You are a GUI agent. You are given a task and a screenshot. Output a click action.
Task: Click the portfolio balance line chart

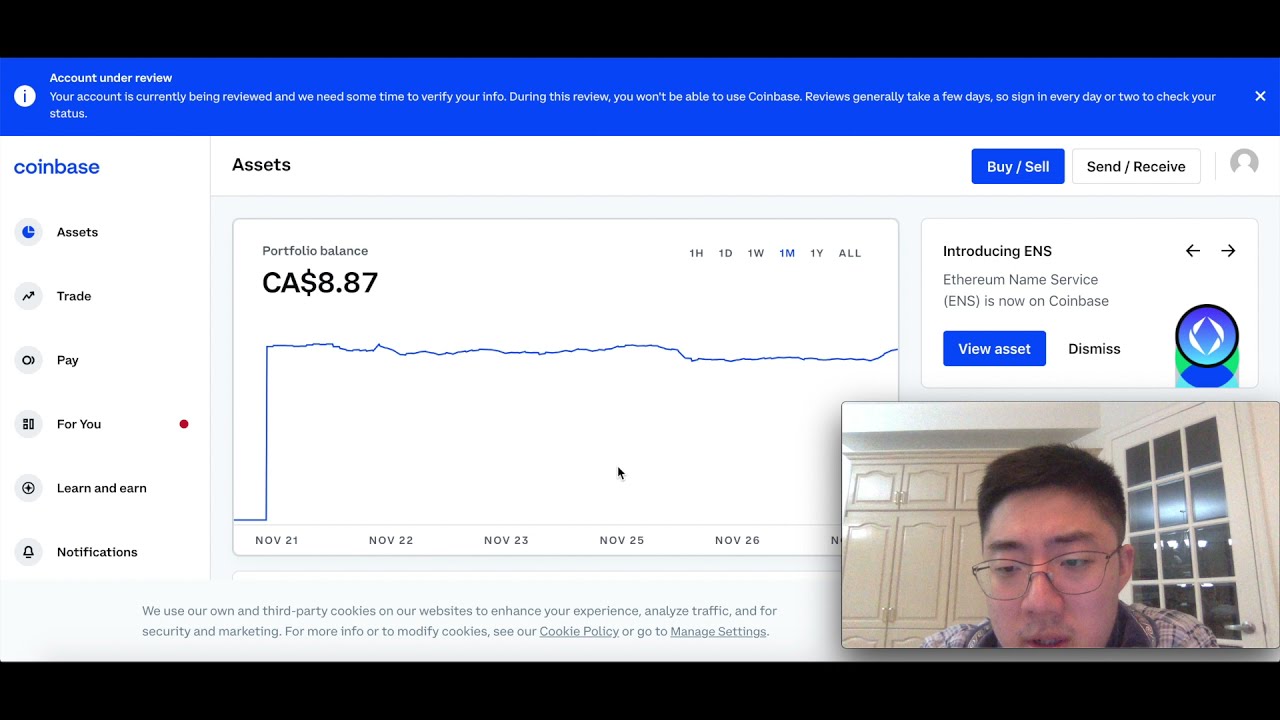point(566,430)
